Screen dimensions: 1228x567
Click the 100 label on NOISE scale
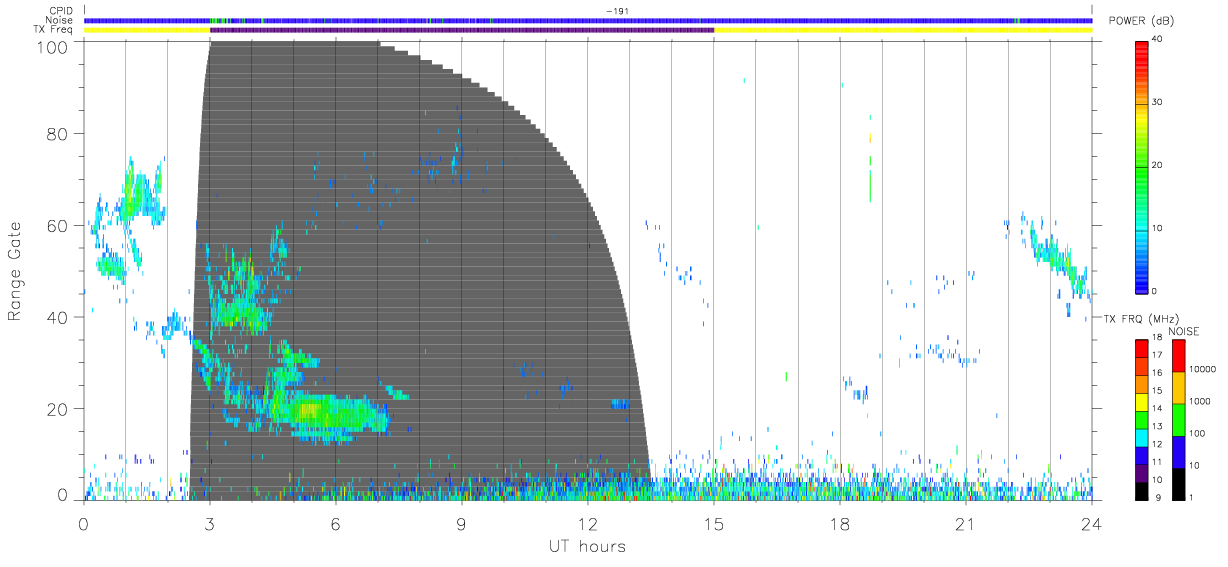(x=1197, y=434)
